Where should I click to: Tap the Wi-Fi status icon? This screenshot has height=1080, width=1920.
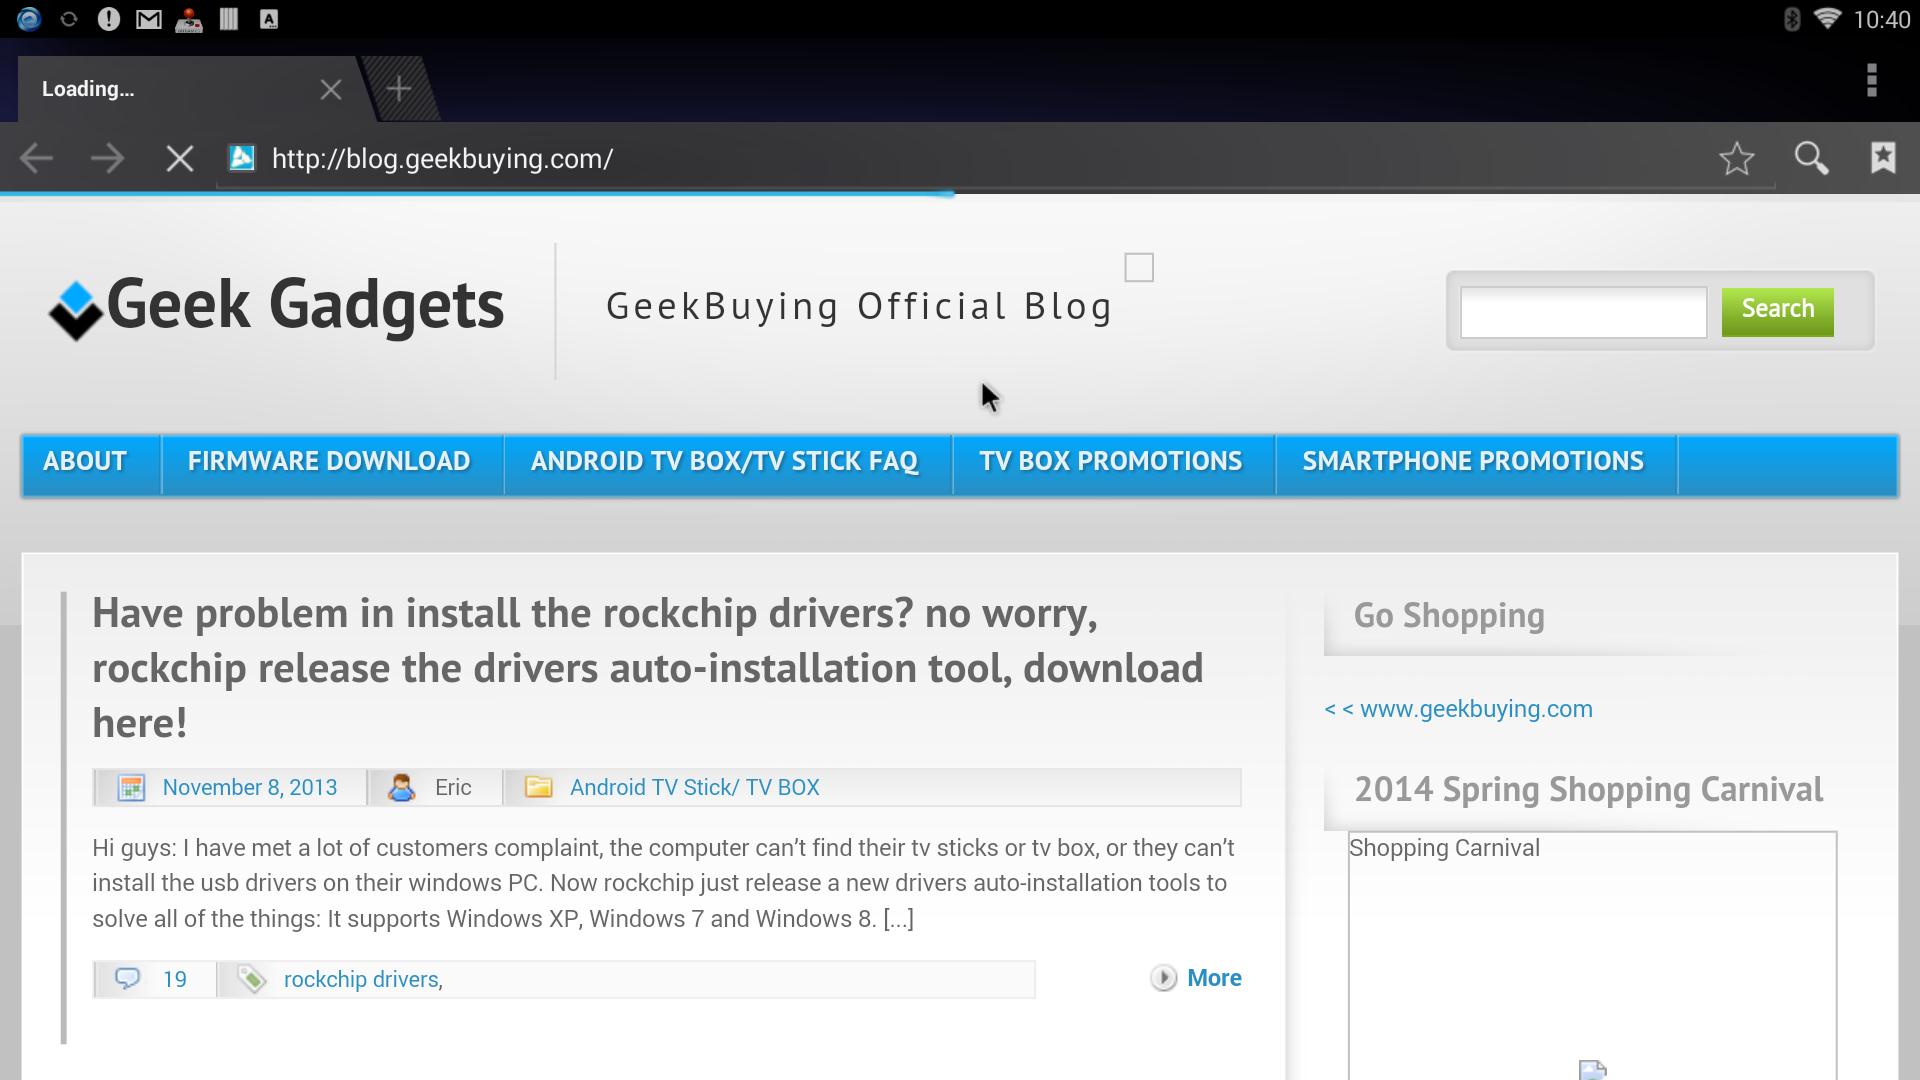point(1827,19)
